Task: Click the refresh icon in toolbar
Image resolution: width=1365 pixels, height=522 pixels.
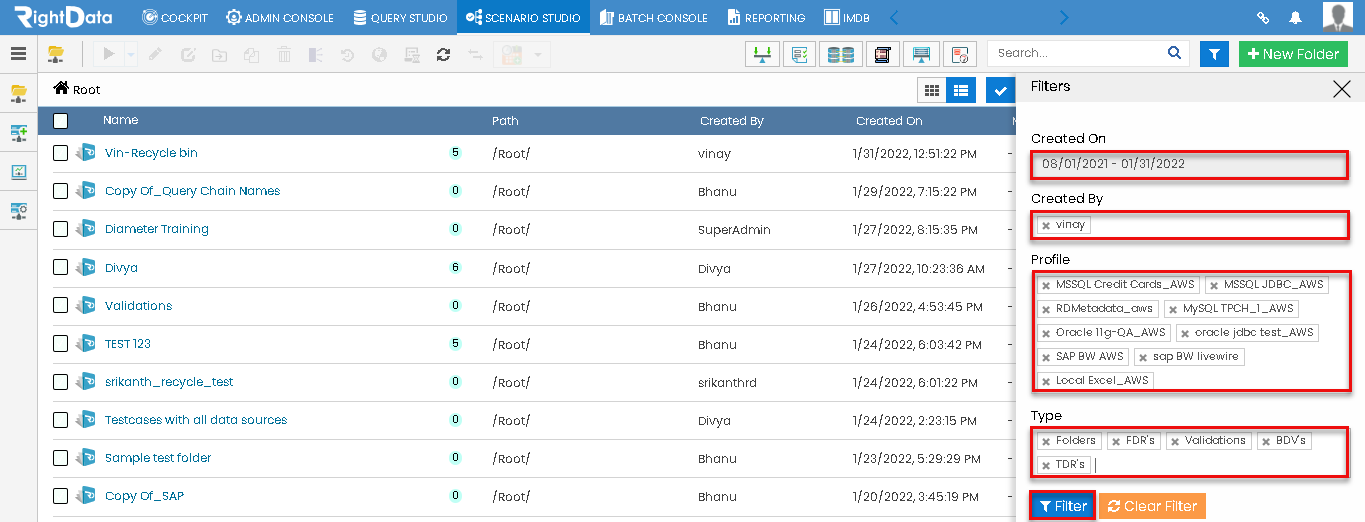Action: pyautogui.click(x=443, y=54)
